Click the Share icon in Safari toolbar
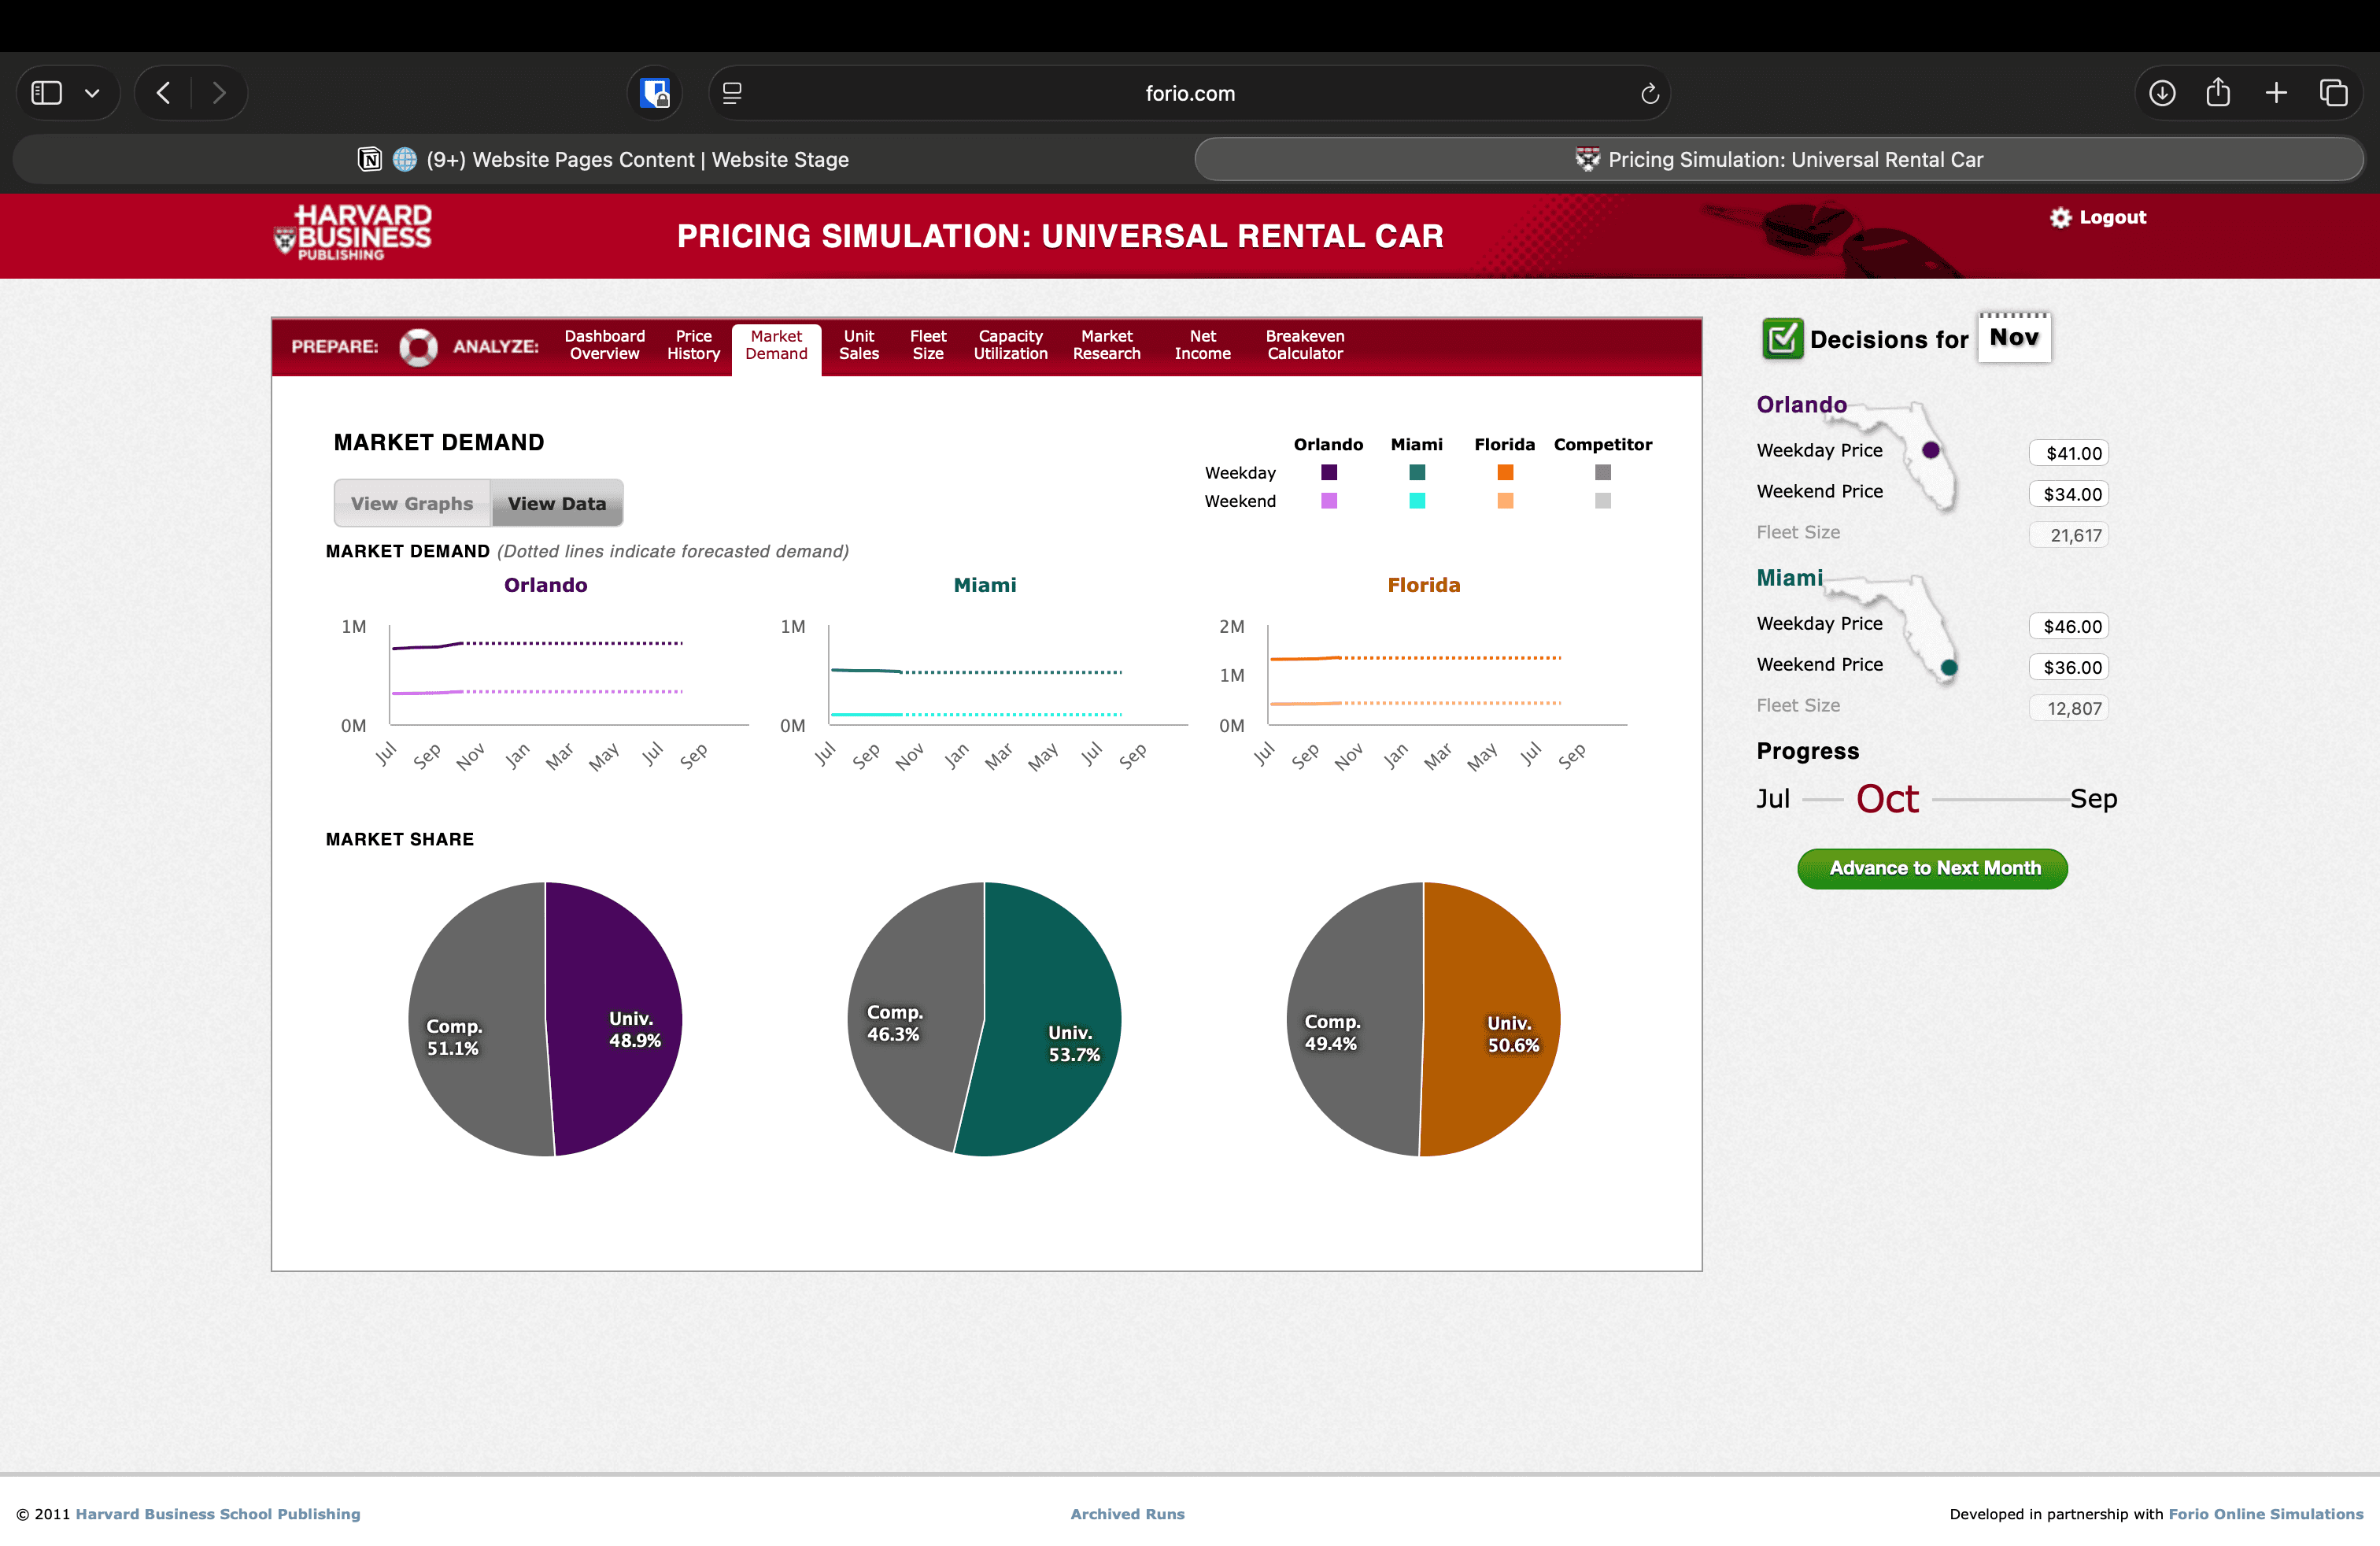This screenshot has height=1546, width=2380. point(2218,93)
